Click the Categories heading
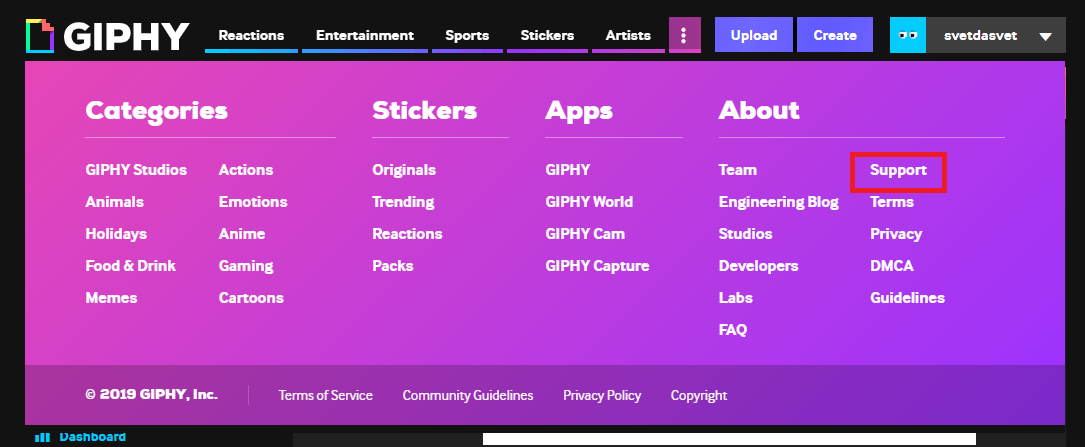The height and width of the screenshot is (447, 1085). click(156, 111)
